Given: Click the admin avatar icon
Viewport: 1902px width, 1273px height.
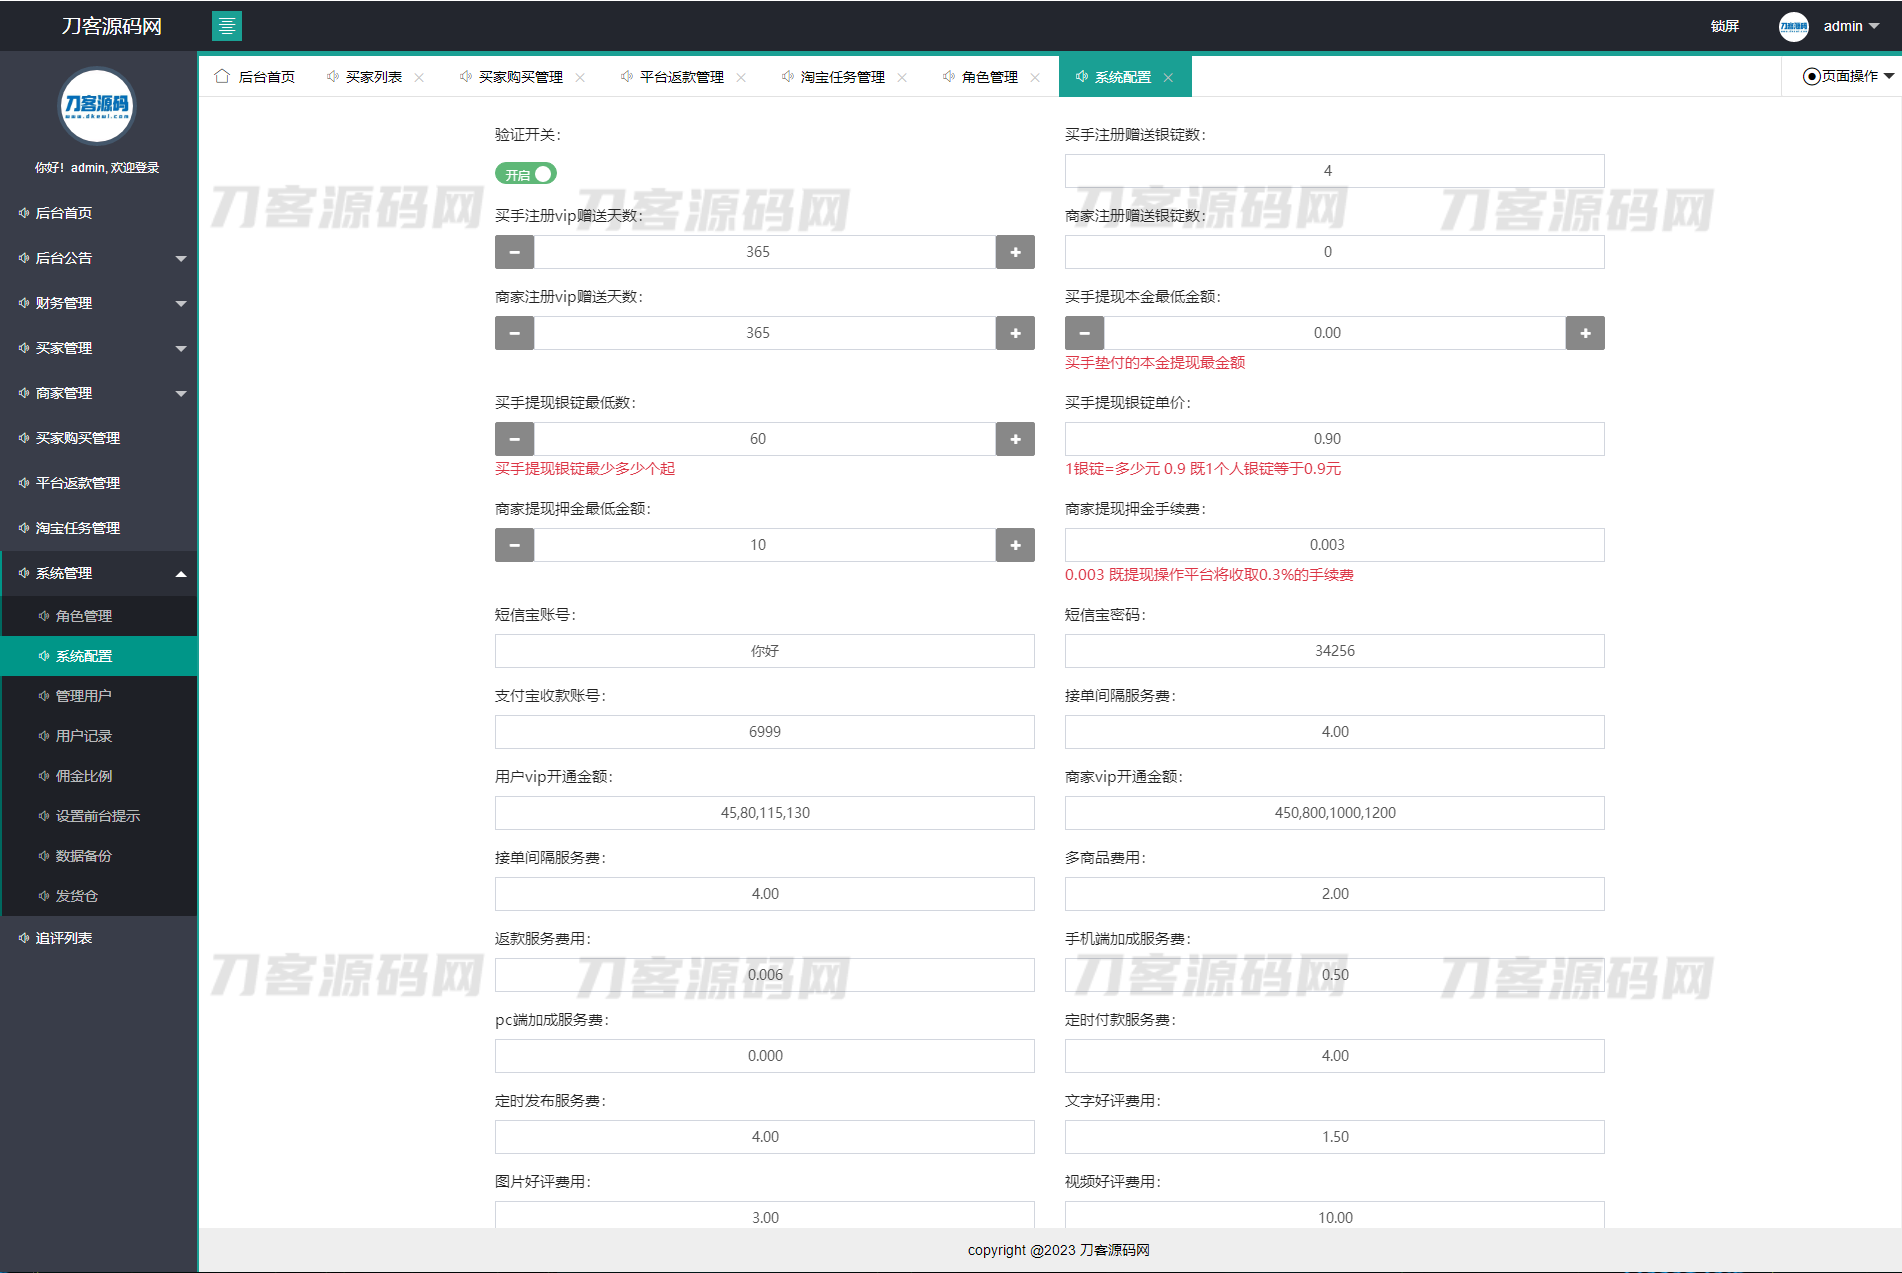Looking at the screenshot, I should [1793, 26].
